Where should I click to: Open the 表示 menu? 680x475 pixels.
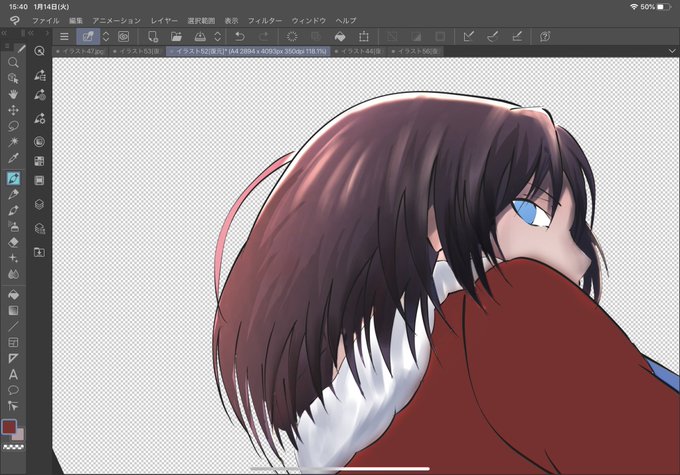(x=231, y=20)
